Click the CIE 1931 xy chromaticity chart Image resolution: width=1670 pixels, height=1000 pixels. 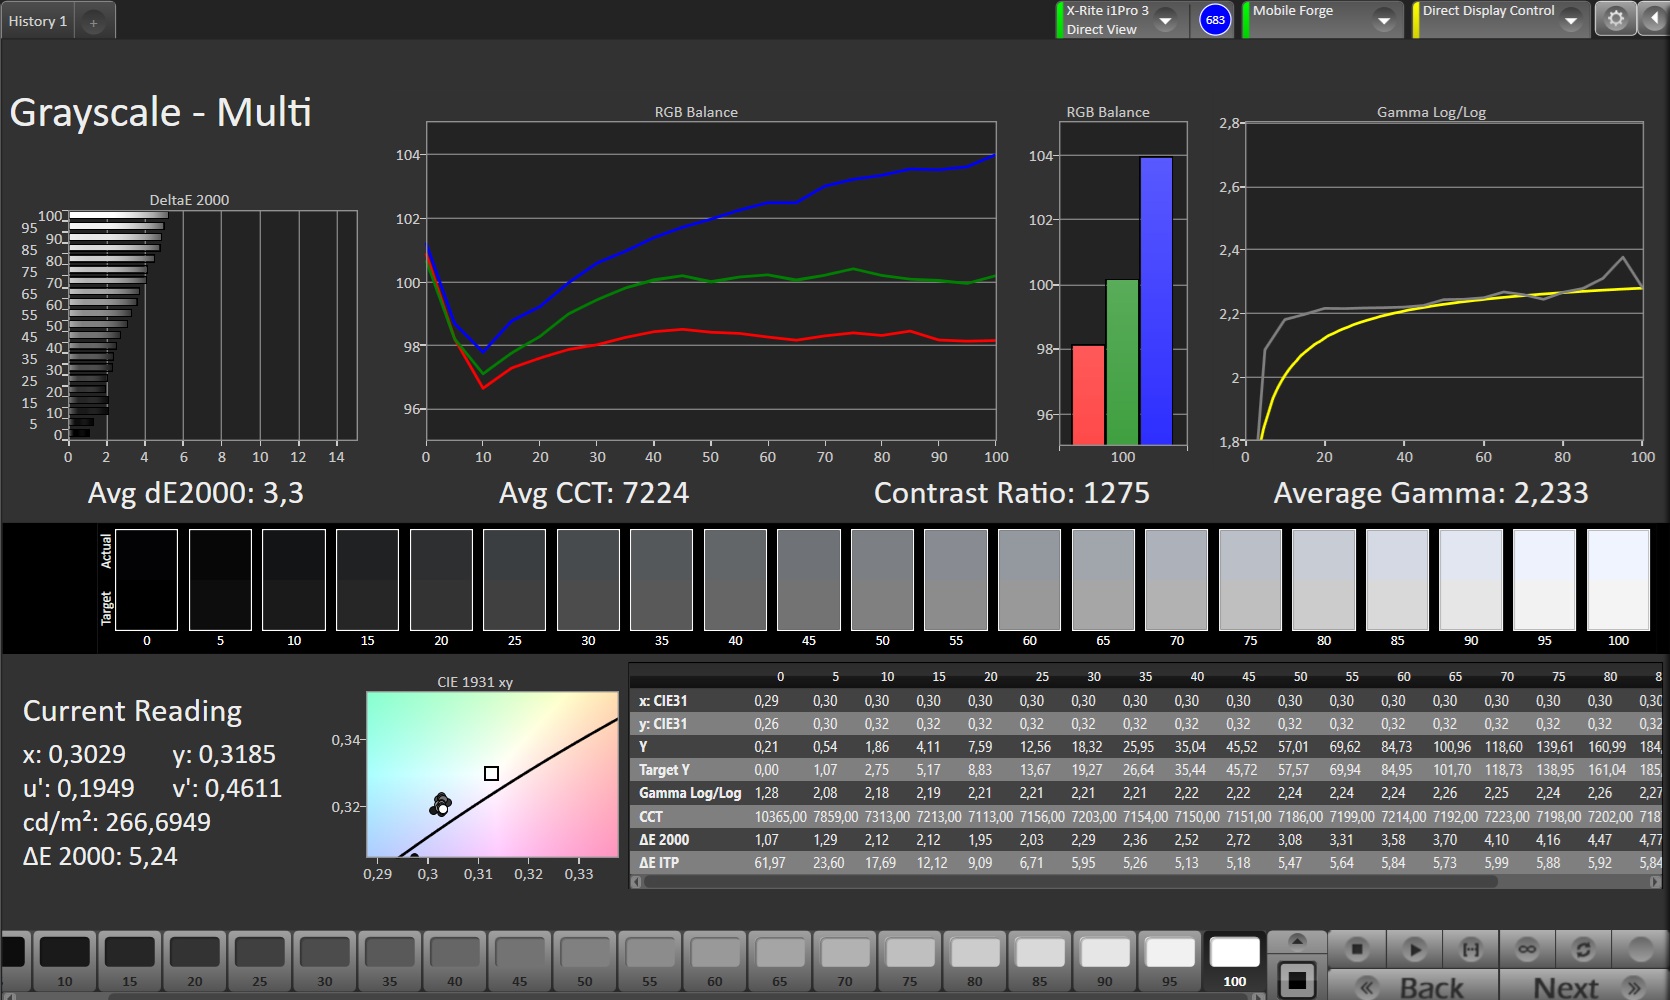[x=493, y=774]
